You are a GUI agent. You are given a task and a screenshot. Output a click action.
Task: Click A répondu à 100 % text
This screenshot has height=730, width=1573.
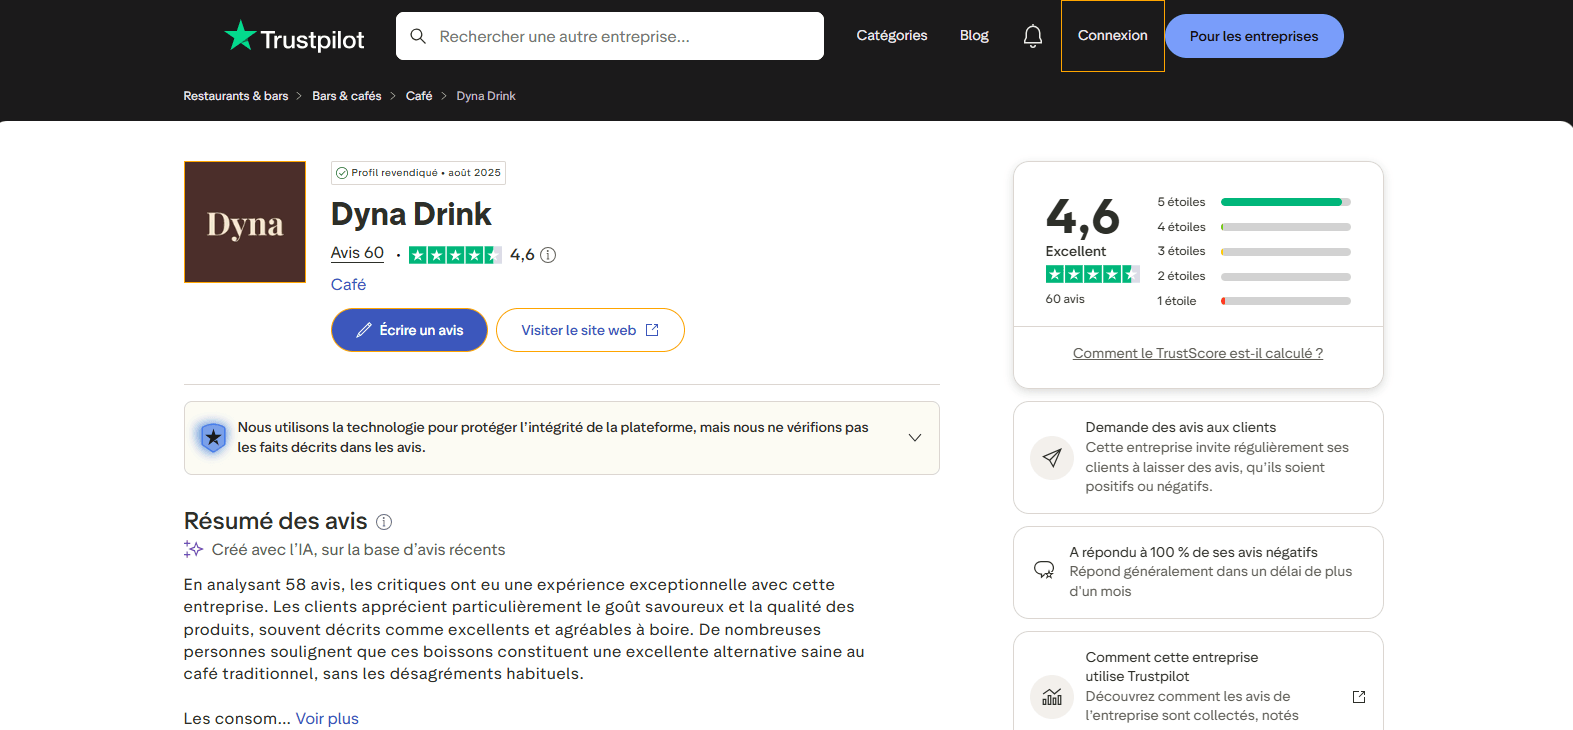[1194, 552]
